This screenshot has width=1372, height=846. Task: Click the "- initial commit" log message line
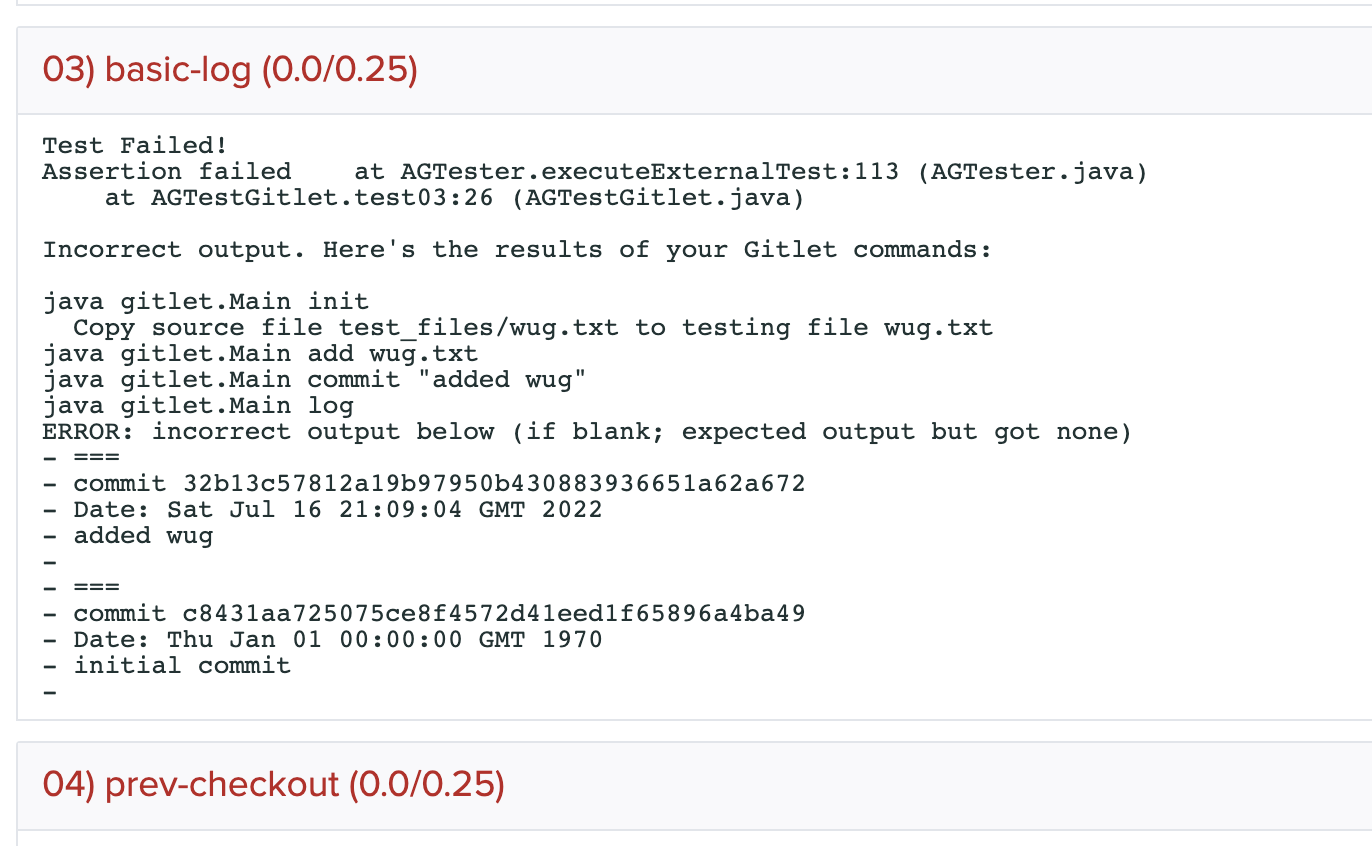181,665
